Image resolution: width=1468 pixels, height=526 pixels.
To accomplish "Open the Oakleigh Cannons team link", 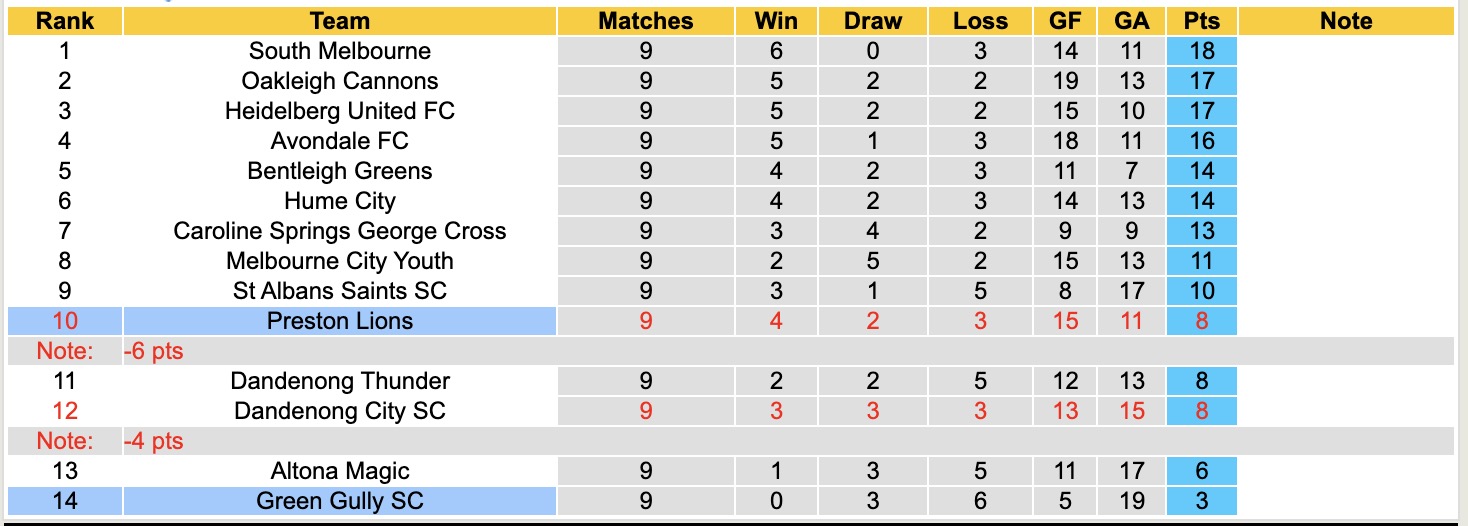I will [340, 81].
